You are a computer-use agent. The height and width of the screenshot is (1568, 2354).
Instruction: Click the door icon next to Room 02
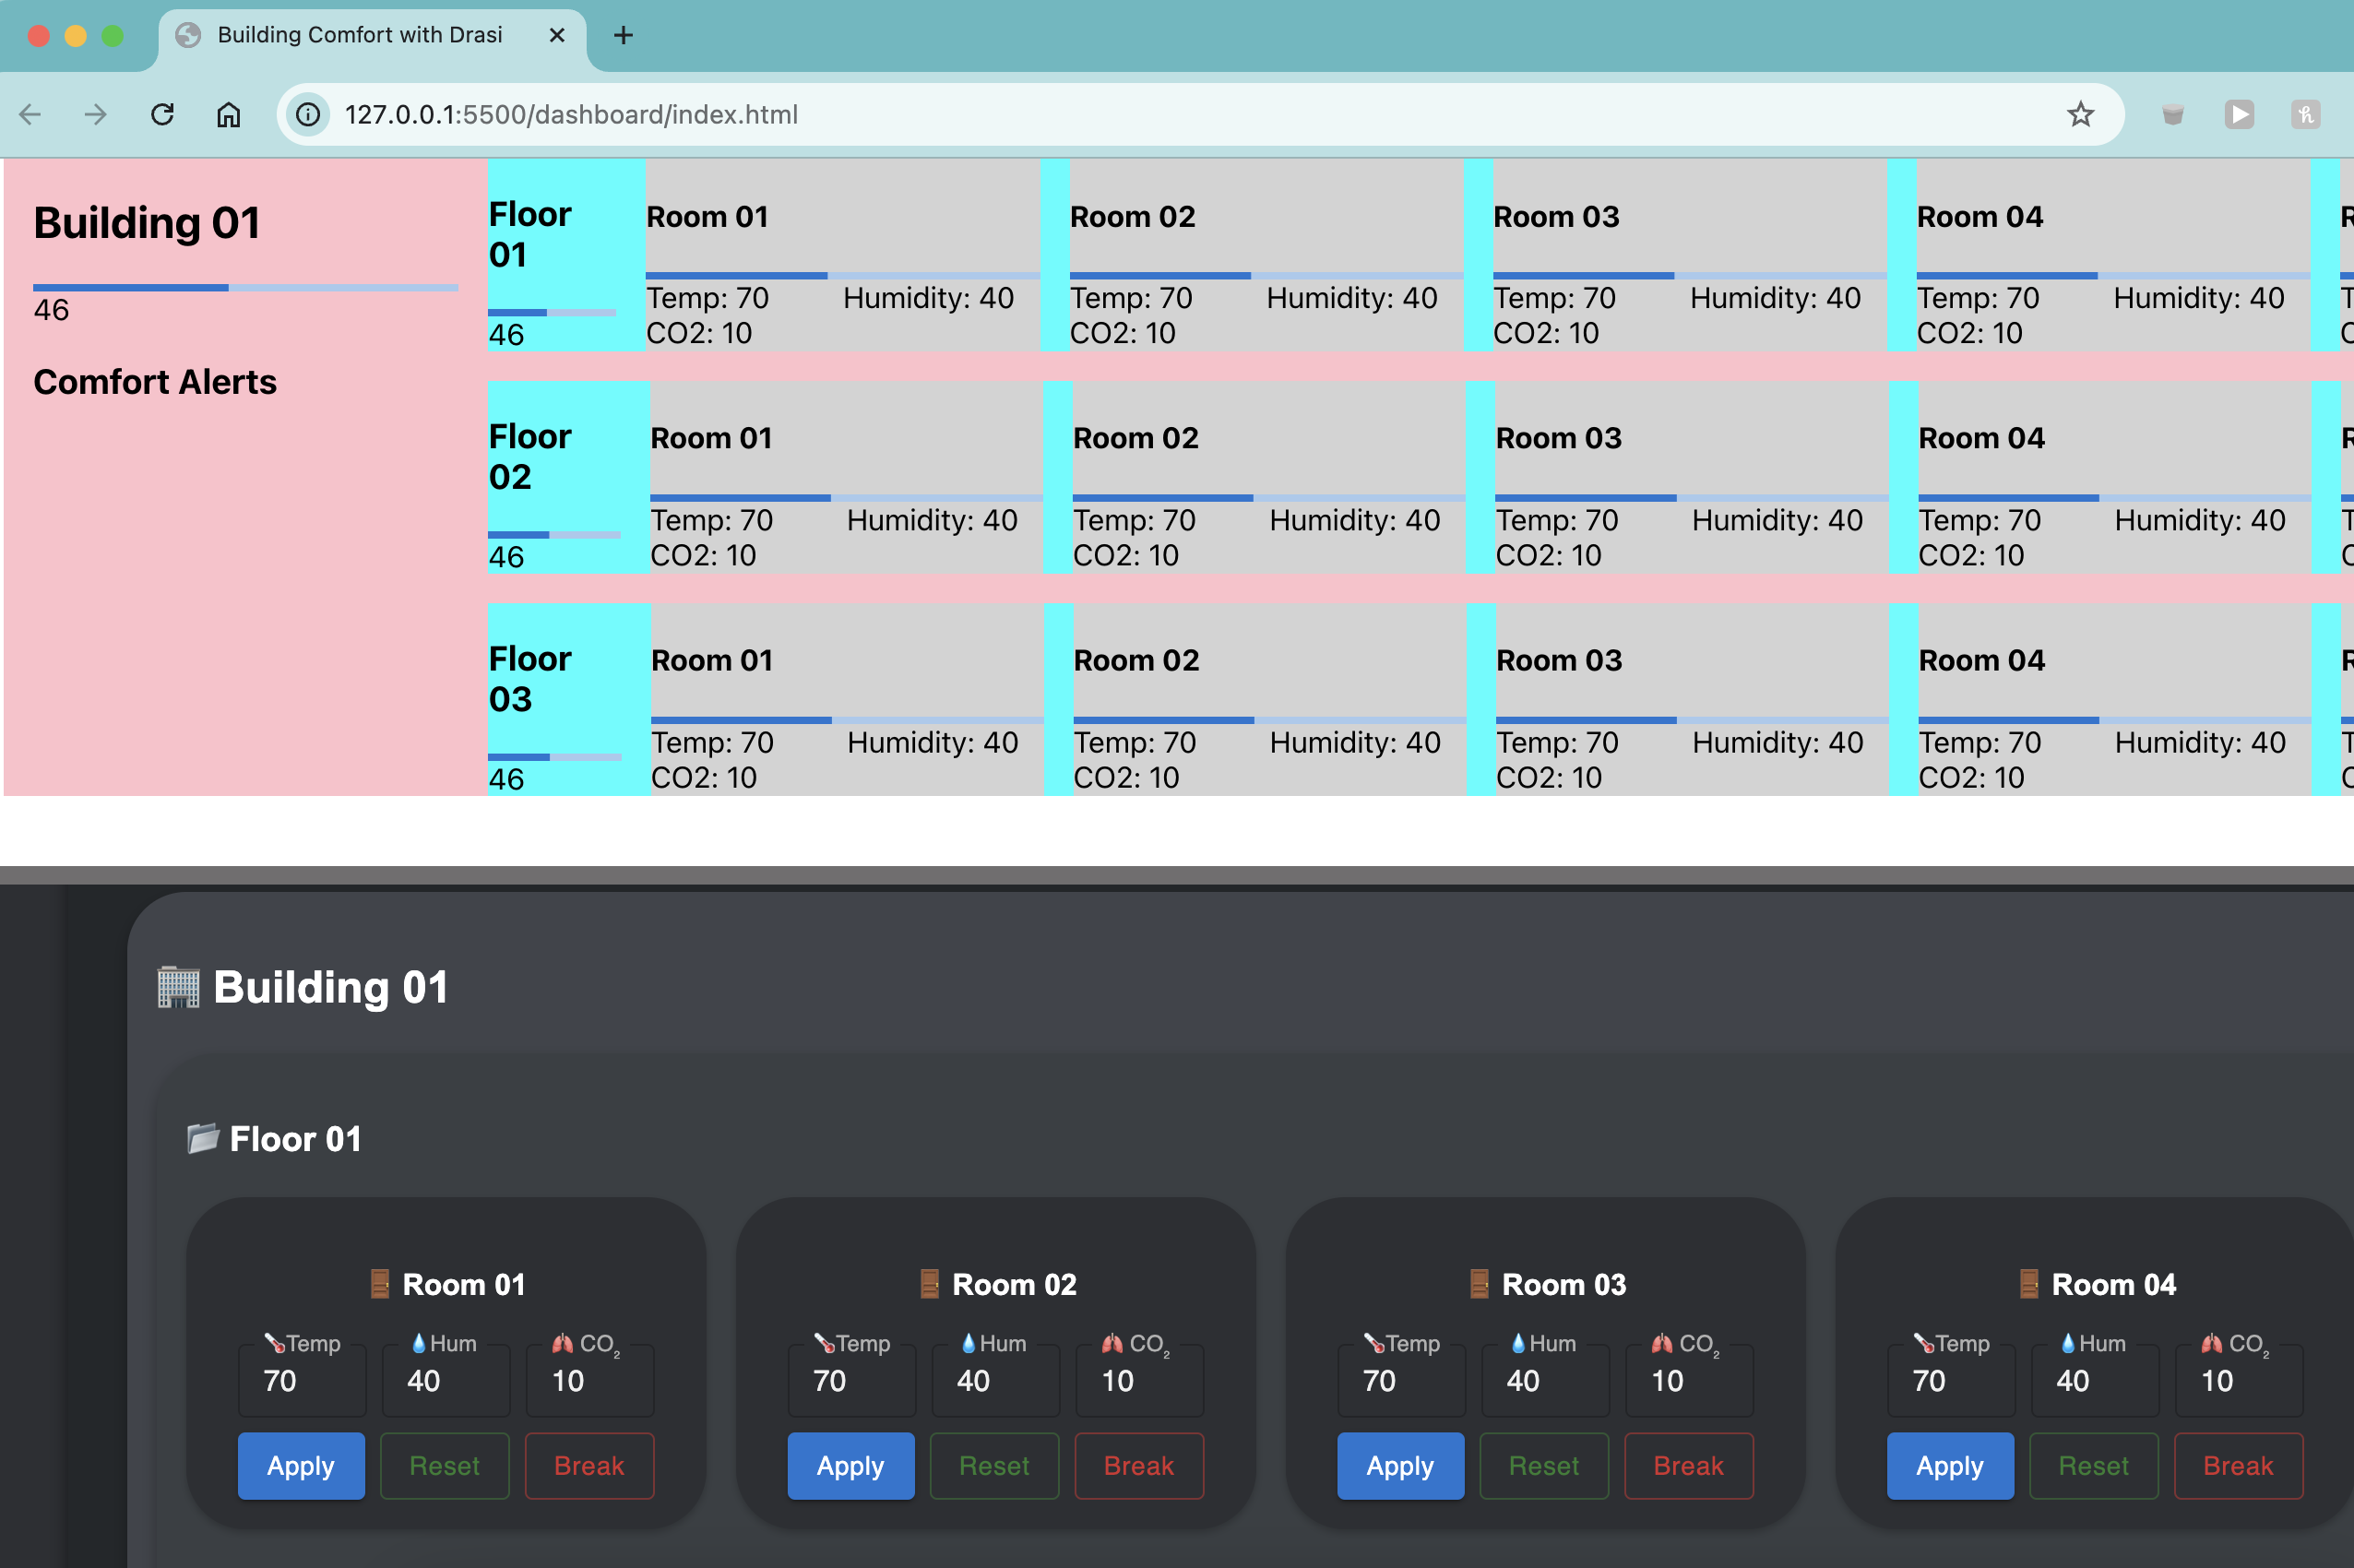[x=929, y=1284]
